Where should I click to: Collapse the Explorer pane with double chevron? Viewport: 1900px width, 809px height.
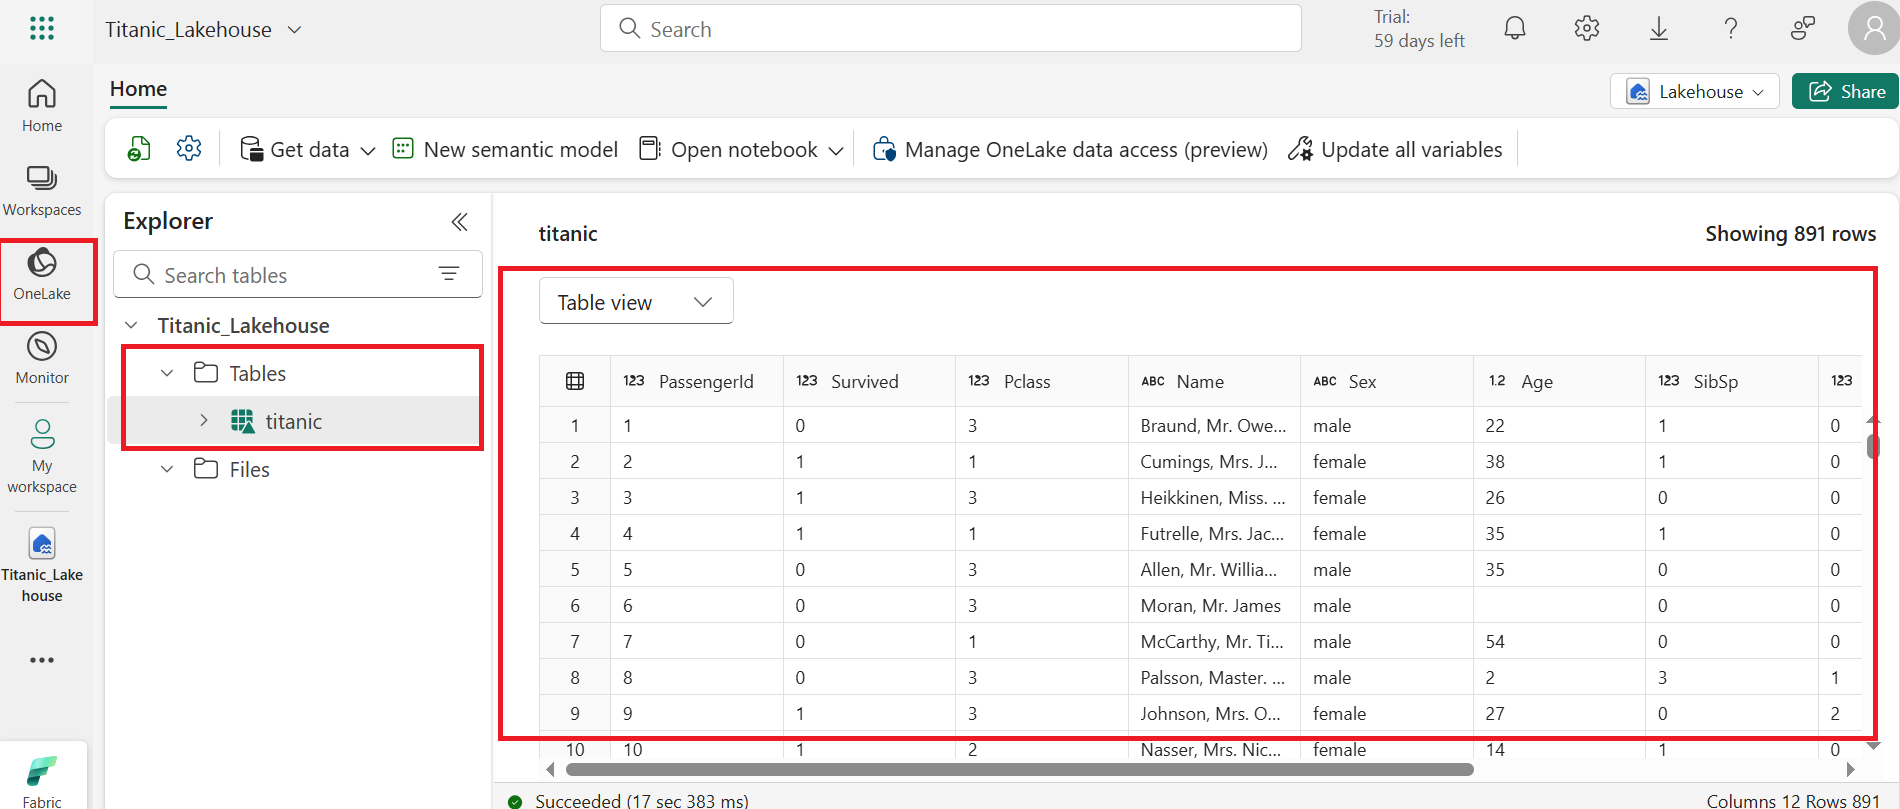[x=459, y=221]
